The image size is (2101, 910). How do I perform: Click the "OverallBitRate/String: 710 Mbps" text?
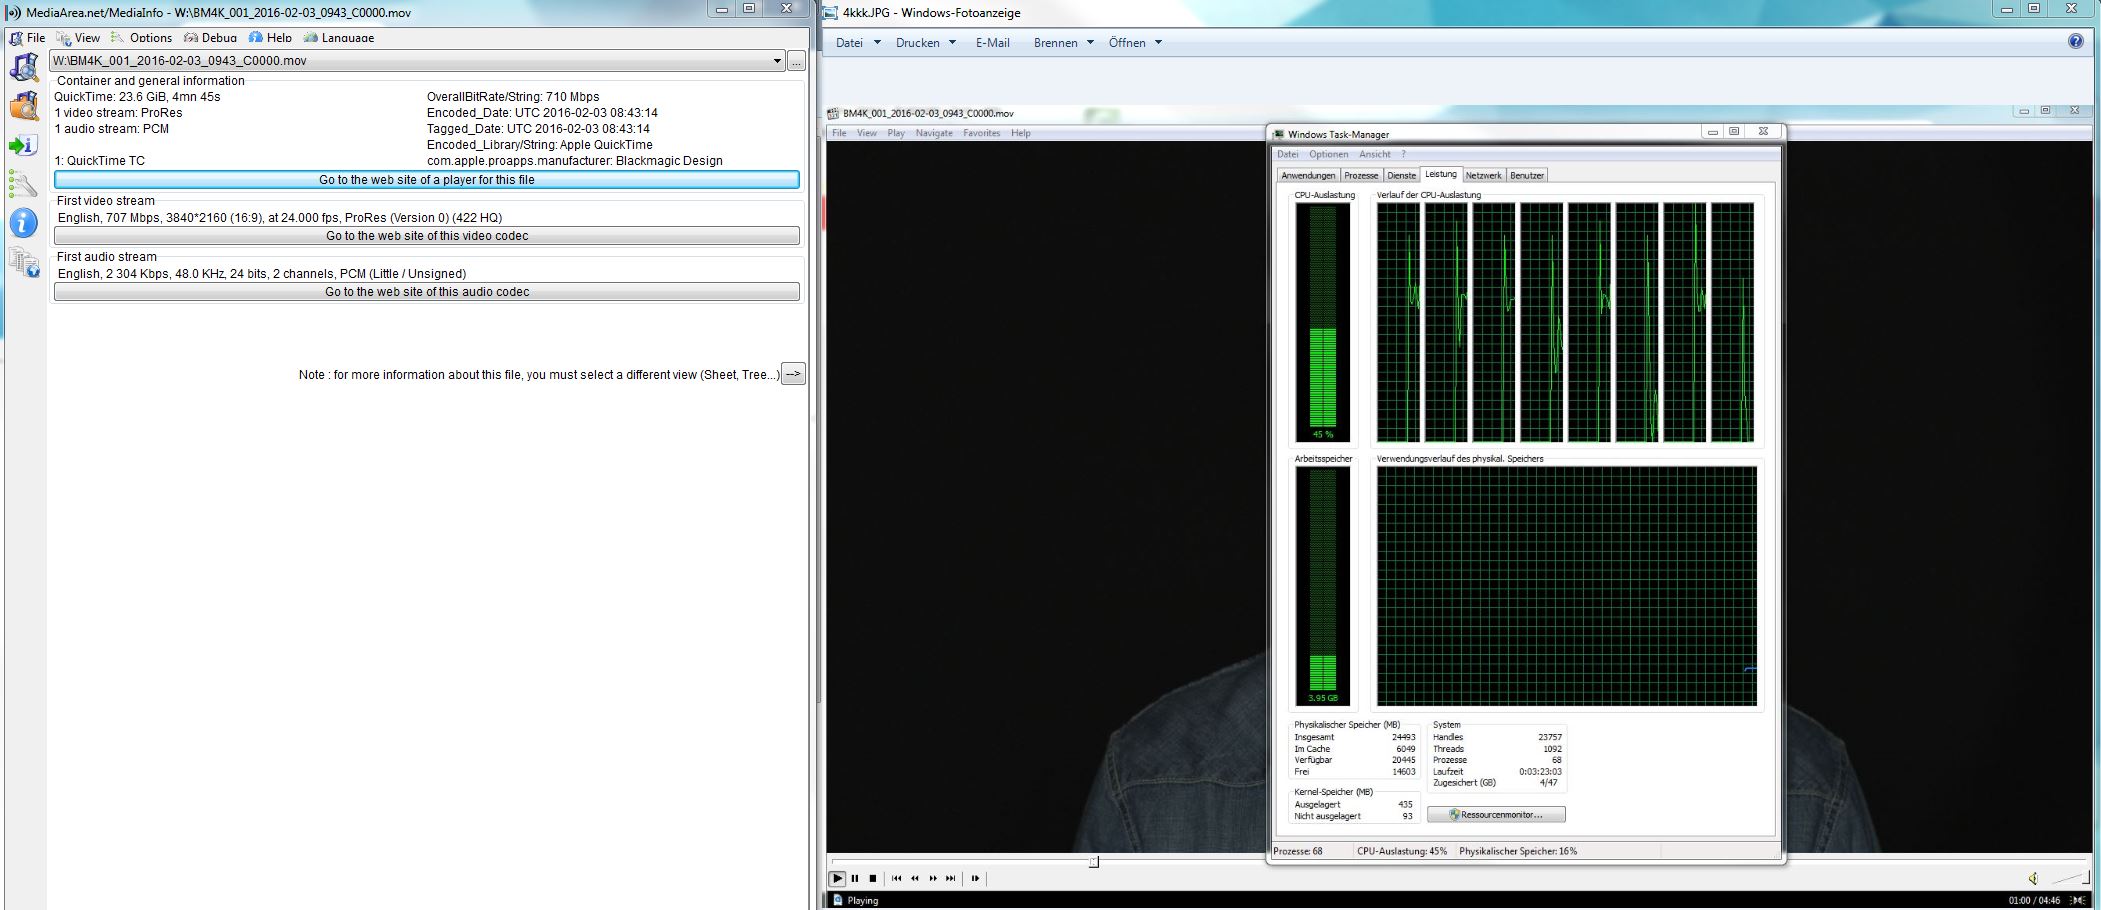[x=513, y=97]
